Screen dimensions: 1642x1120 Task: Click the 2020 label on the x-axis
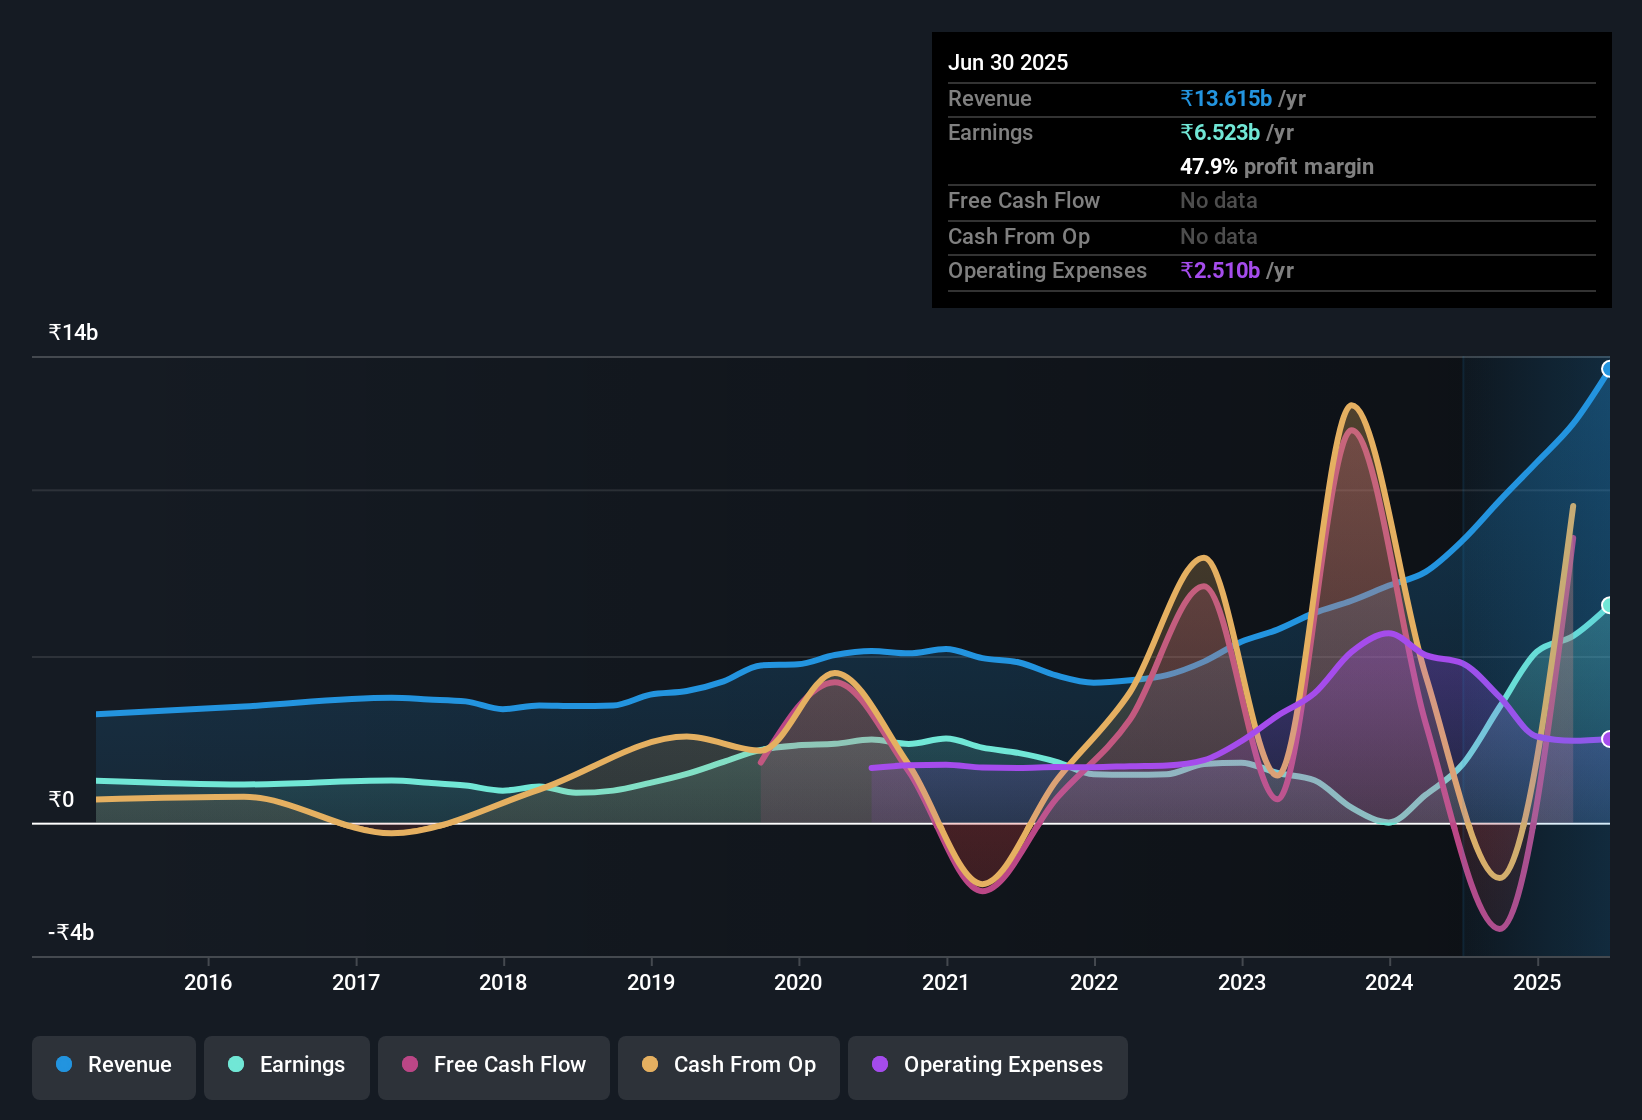point(798,982)
